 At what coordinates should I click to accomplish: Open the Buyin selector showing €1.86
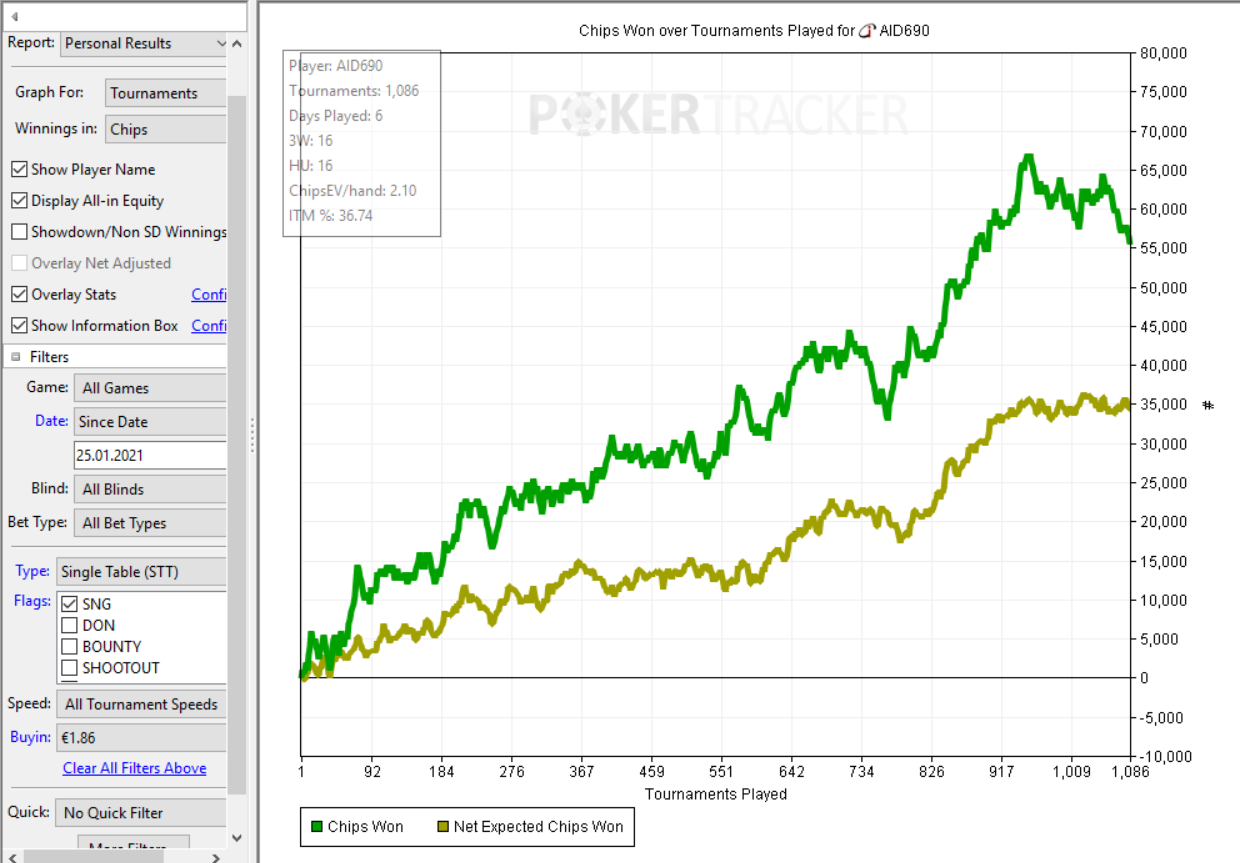tap(141, 737)
